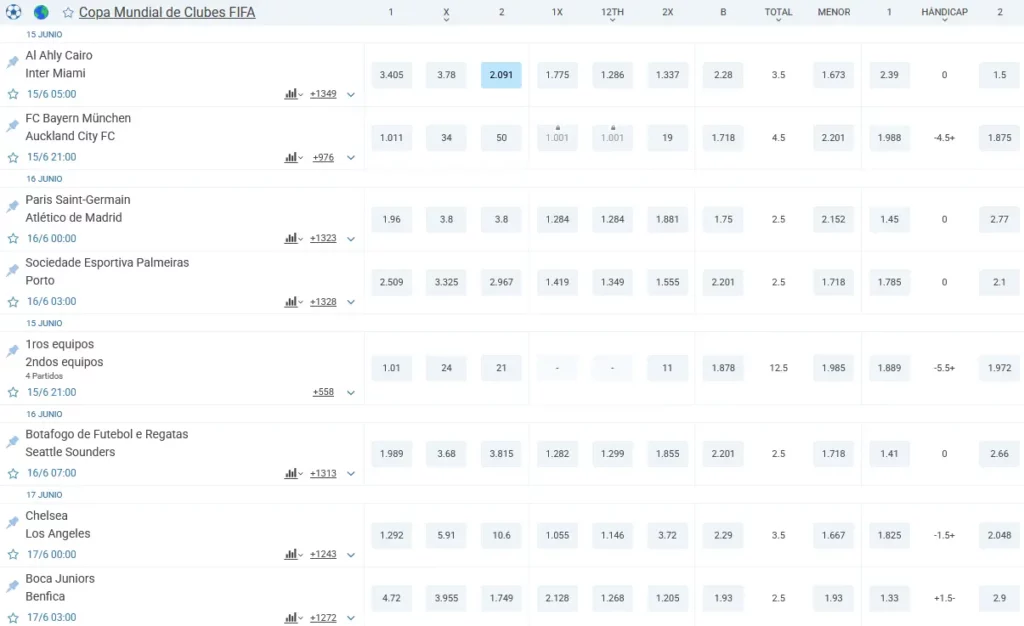Pin the Botafogo vs Seattle Sounders match

pyautogui.click(x=12, y=441)
